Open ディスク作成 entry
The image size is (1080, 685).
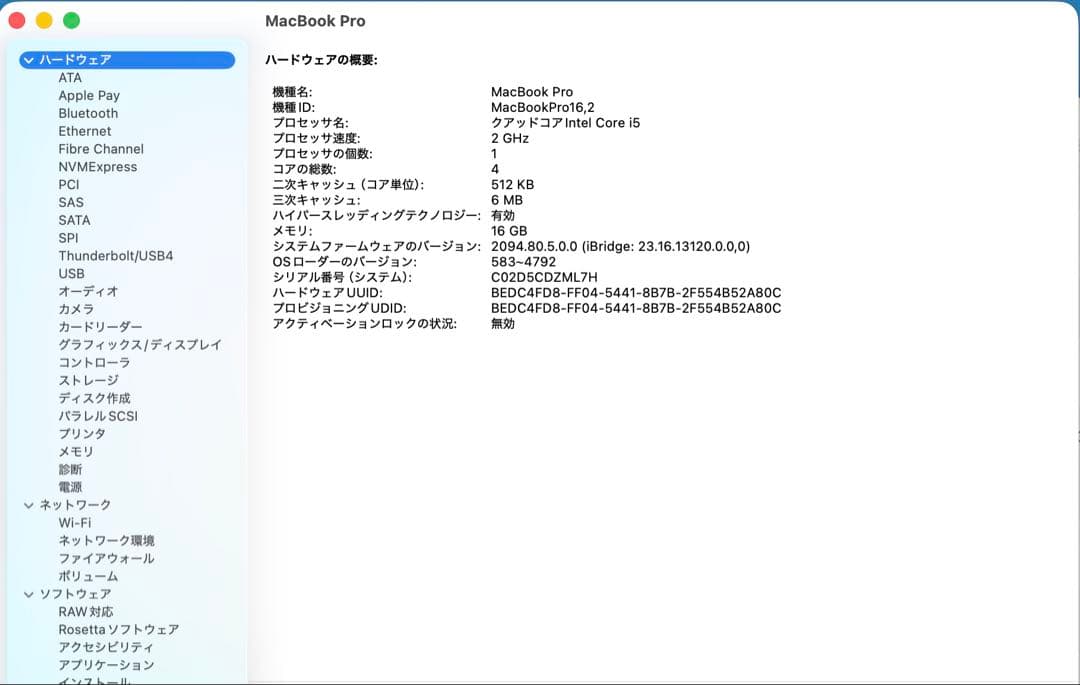click(94, 399)
